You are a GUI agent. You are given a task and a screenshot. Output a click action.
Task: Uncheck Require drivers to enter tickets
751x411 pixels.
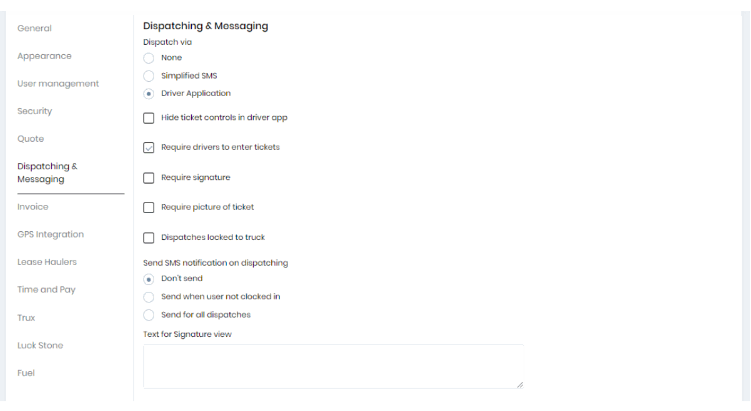(149, 148)
